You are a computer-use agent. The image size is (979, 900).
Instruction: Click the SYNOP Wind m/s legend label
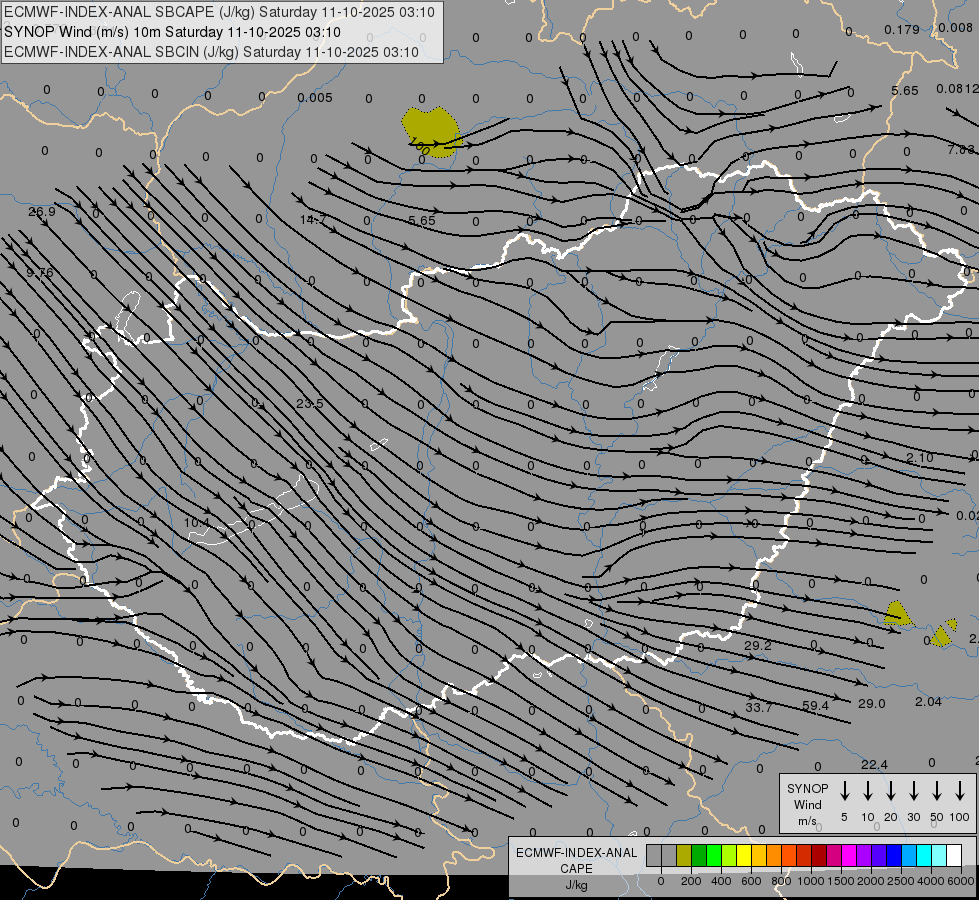click(807, 804)
